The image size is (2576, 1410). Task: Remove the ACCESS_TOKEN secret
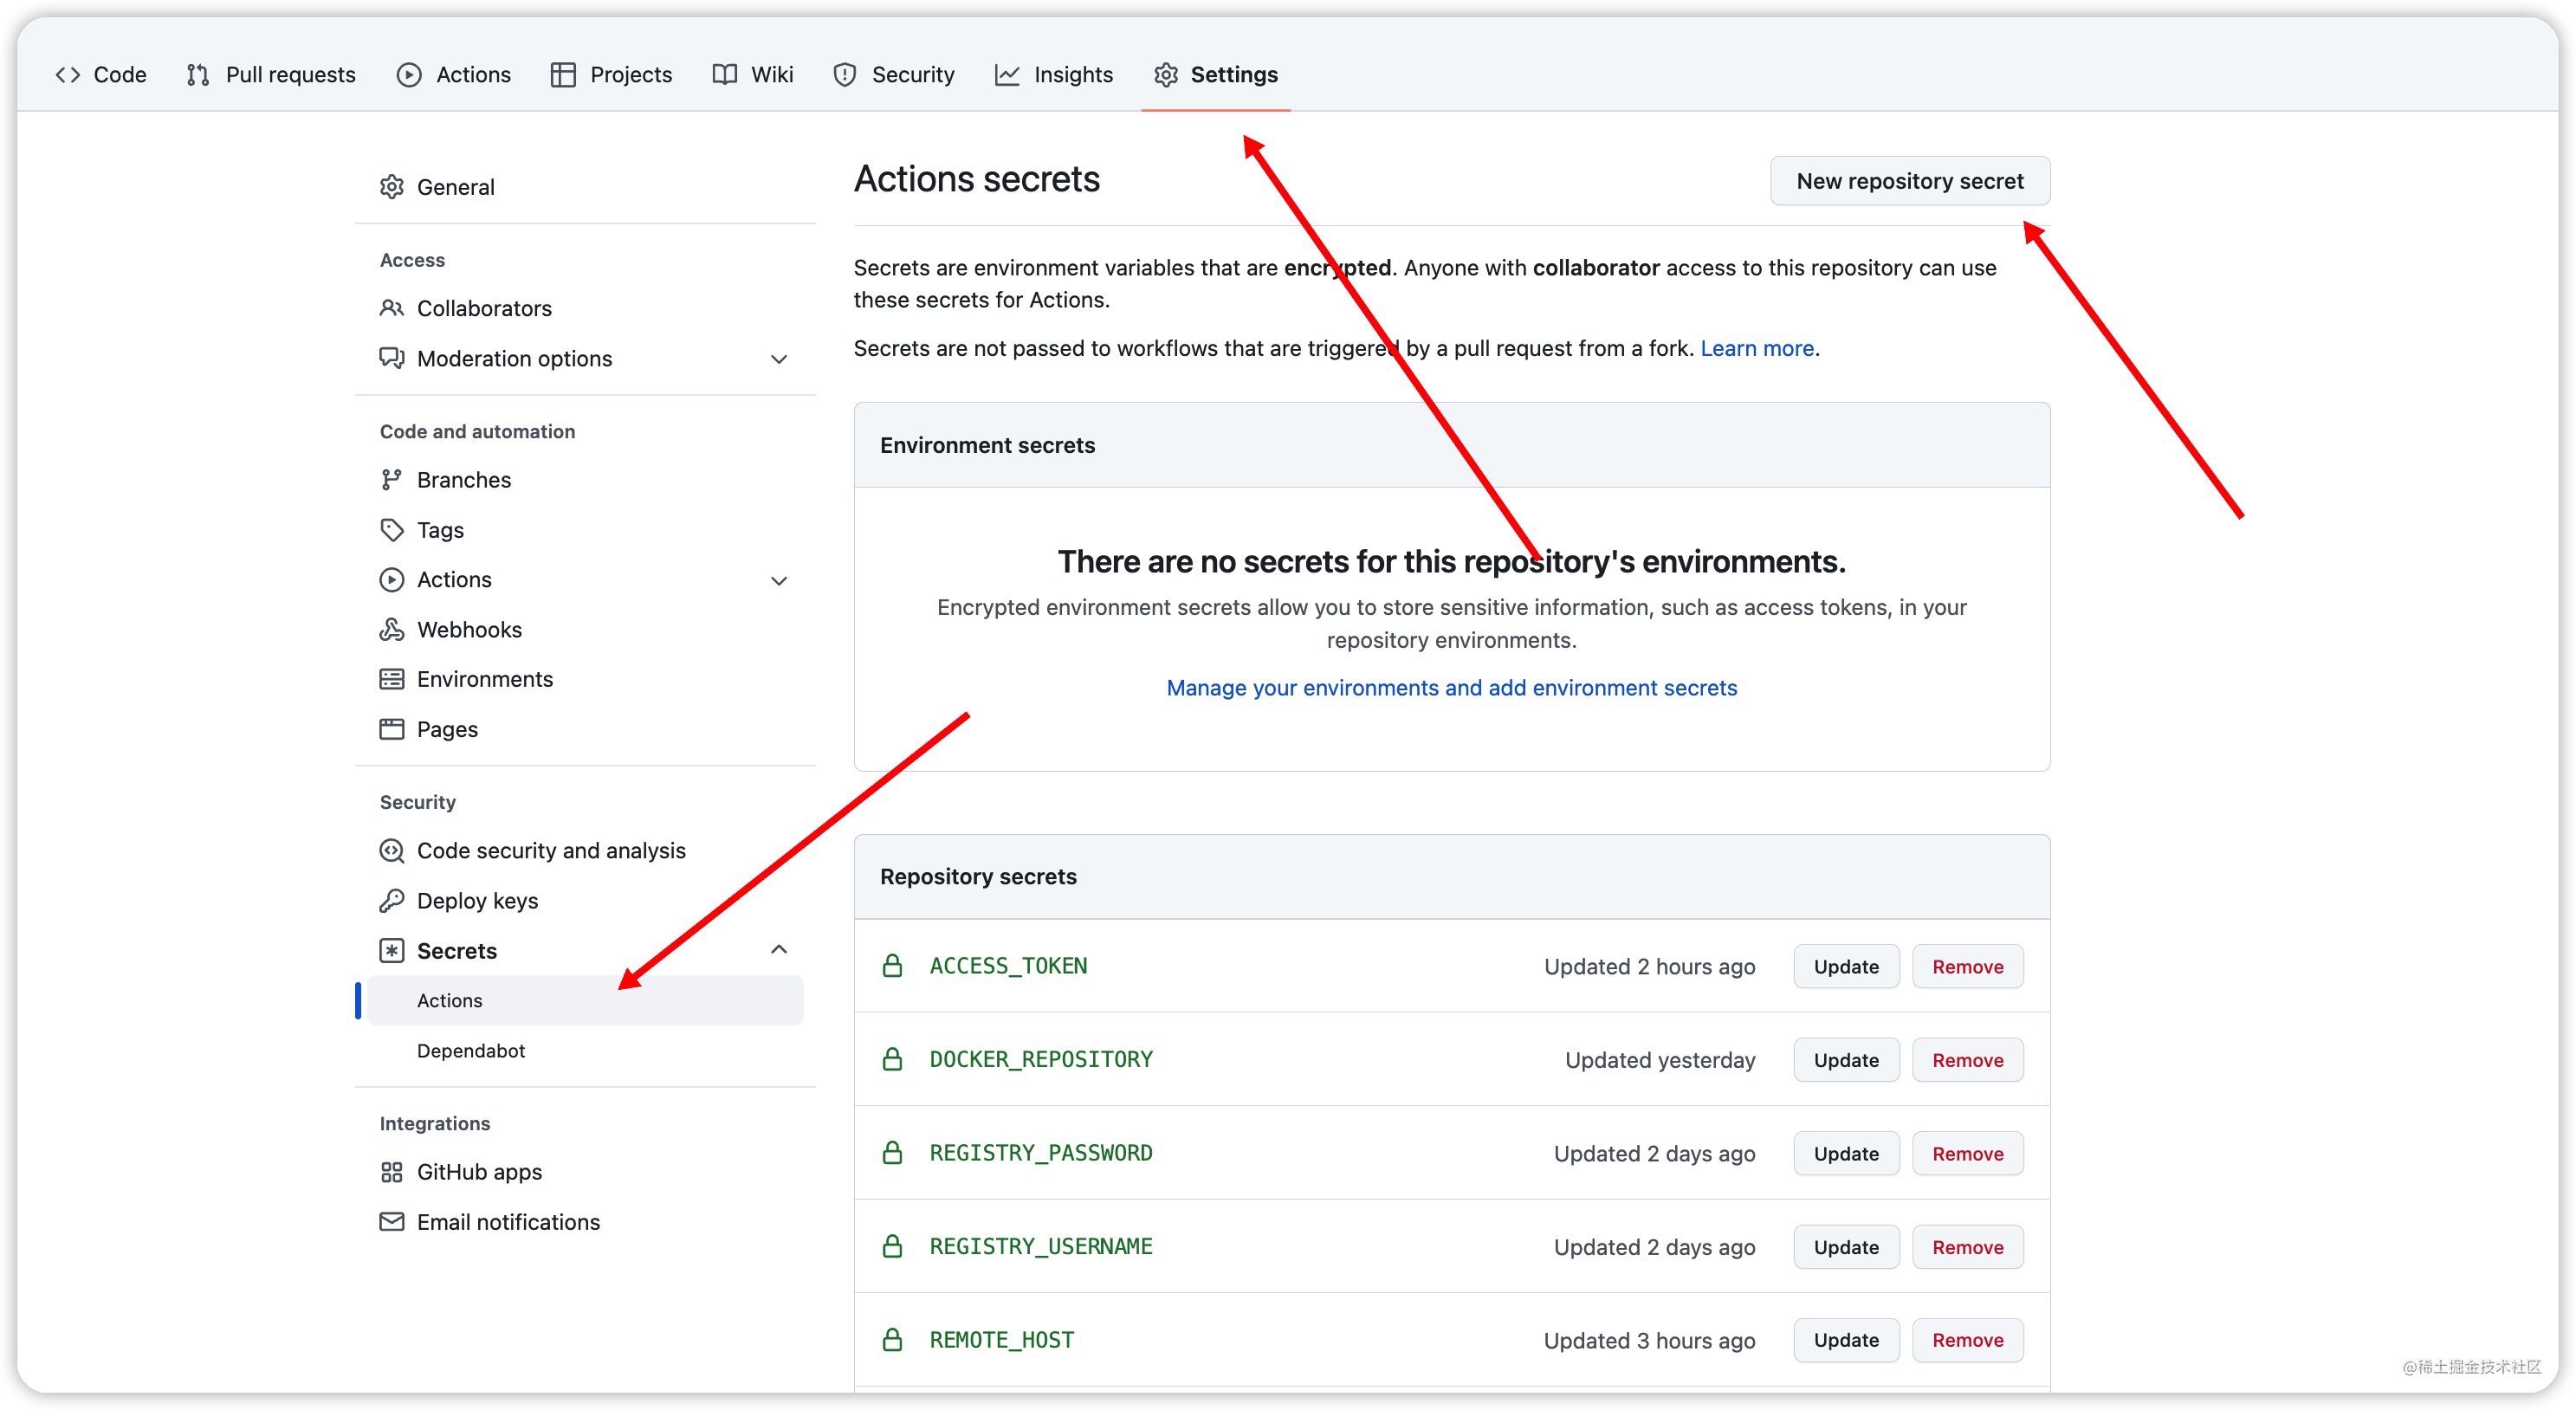1968,967
